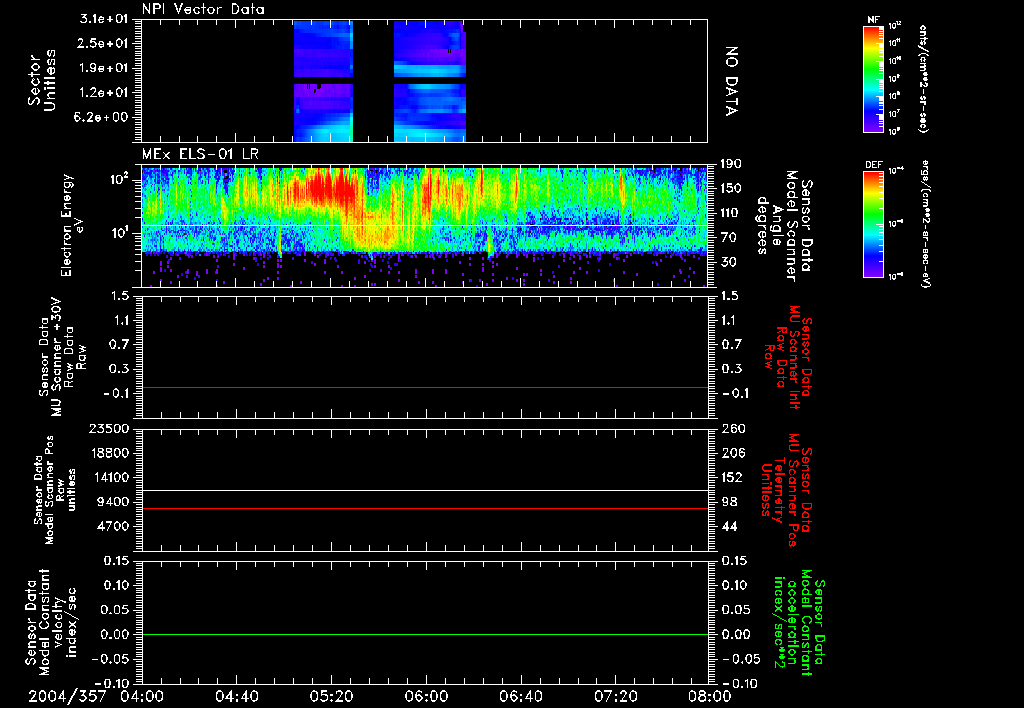
Task: Click the 06:00 time axis label
Action: tap(426, 695)
